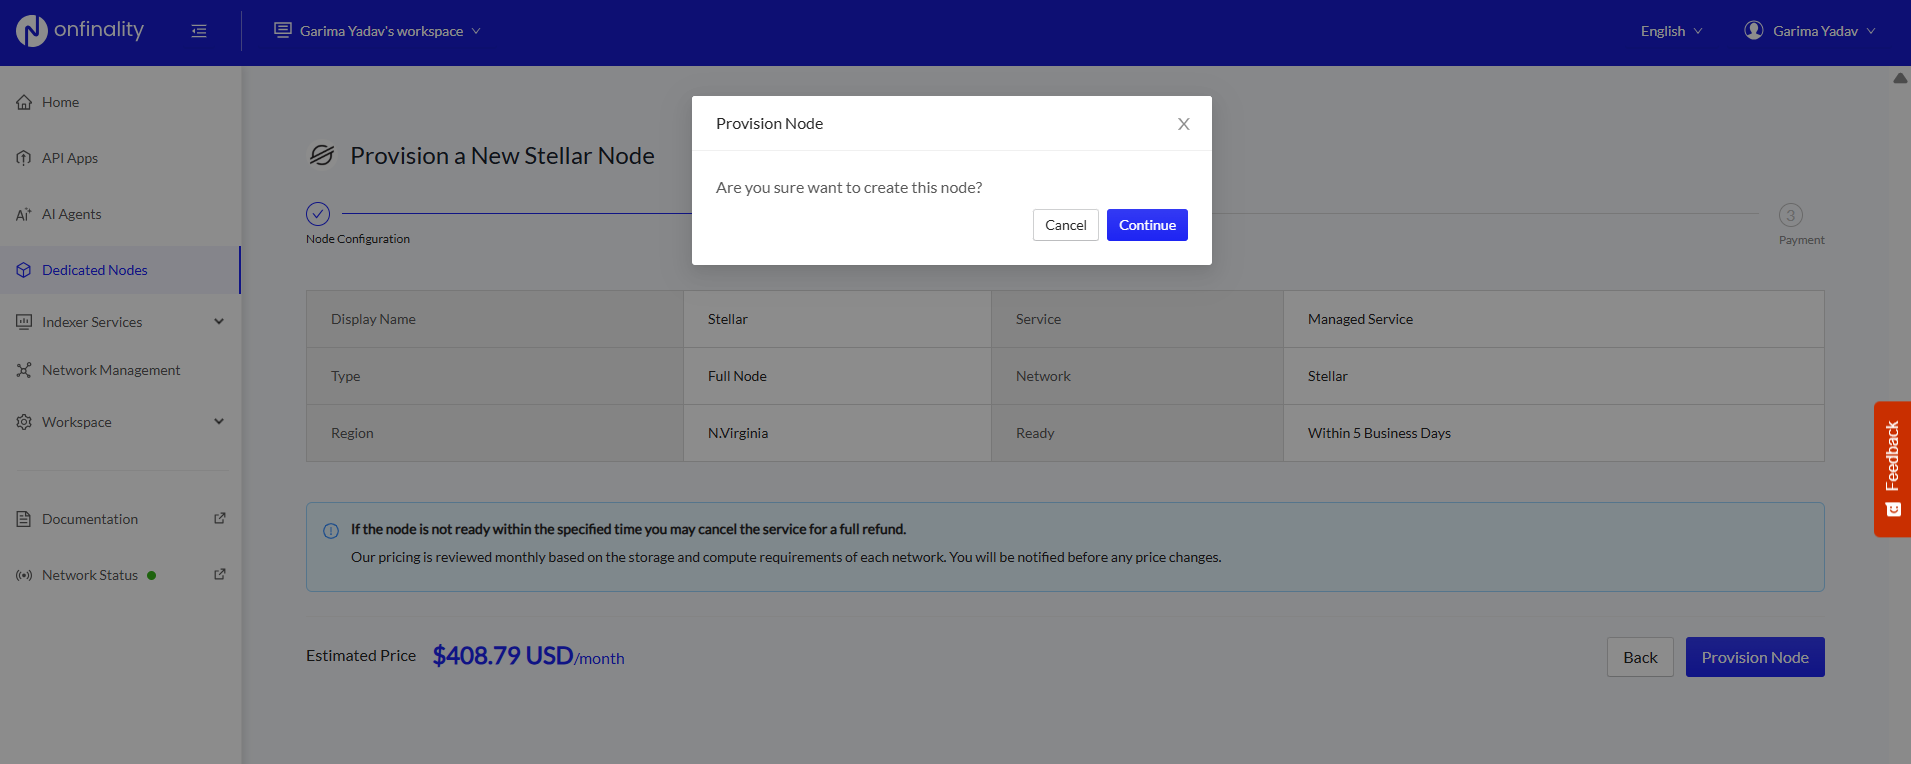Collapse the sidebar with menu fold icon
1911x764 pixels.
point(199,31)
